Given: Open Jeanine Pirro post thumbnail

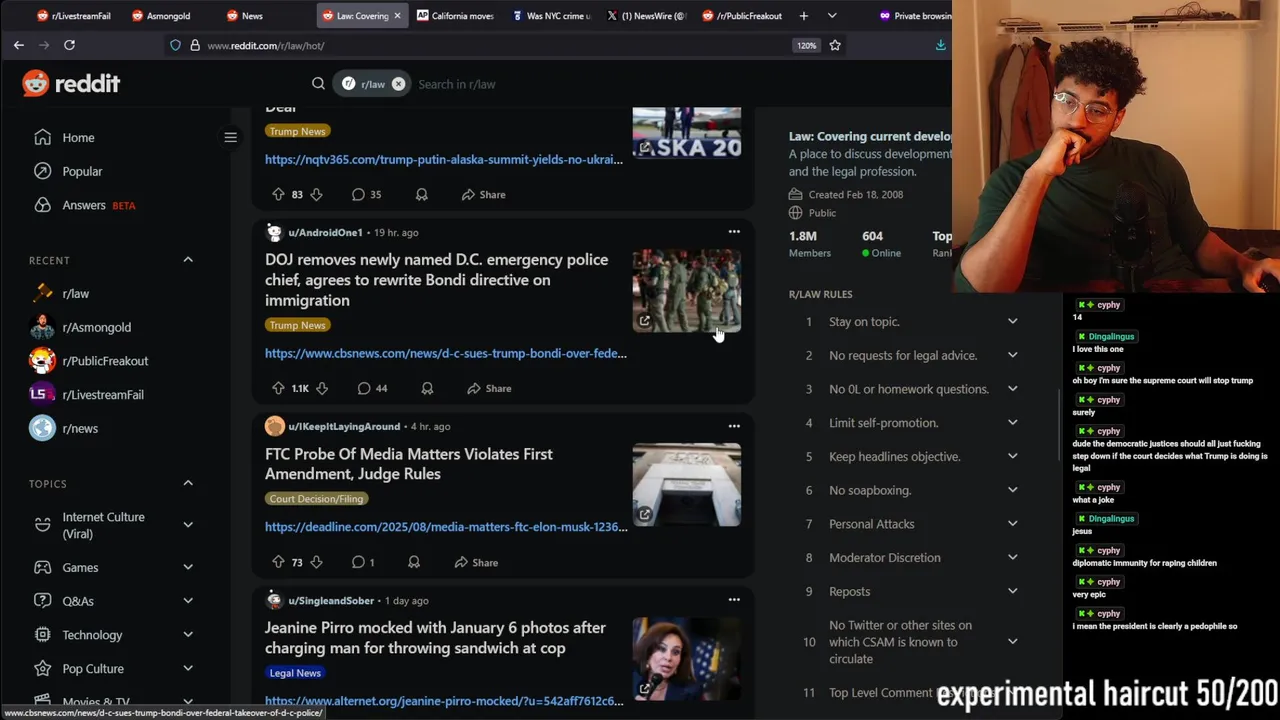Looking at the screenshot, I should point(687,659).
